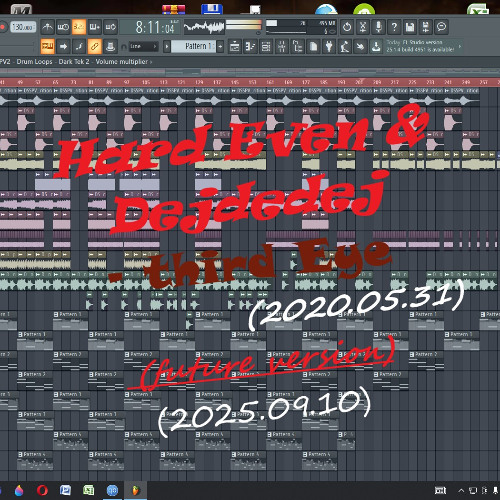Click the Volume multiplier hint text
This screenshot has width=500, height=500.
(122, 62)
